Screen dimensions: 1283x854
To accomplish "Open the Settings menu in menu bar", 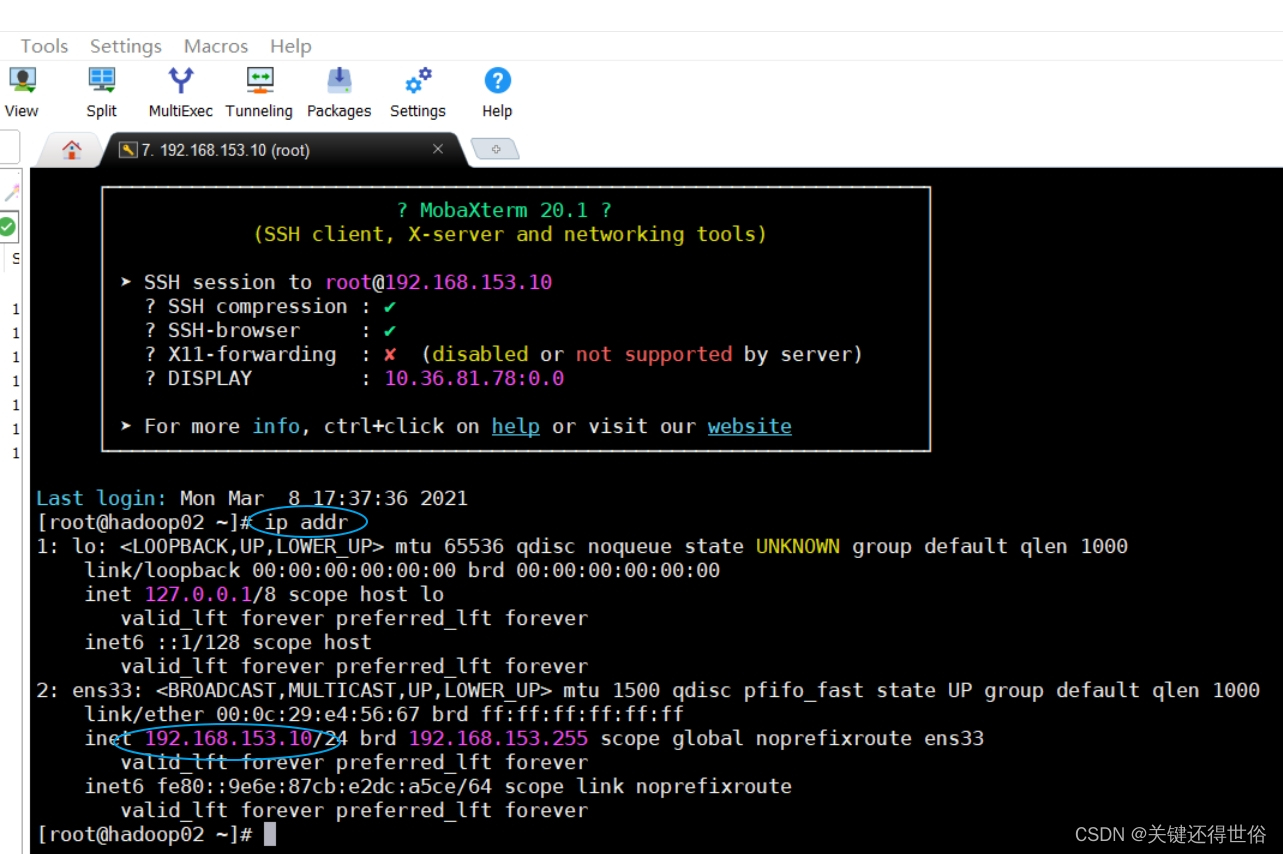I will coord(126,46).
